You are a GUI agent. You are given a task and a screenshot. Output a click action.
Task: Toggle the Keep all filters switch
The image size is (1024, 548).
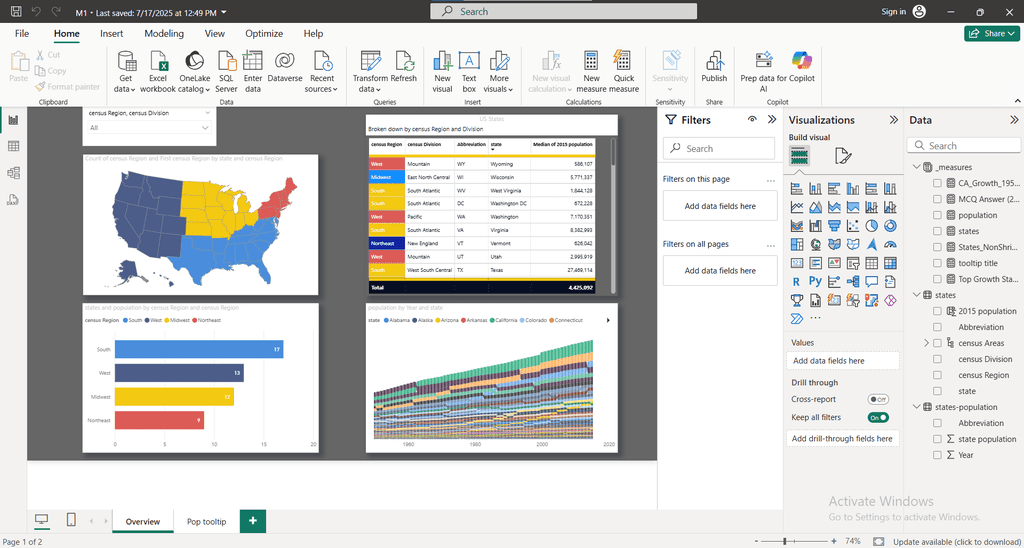tap(878, 417)
